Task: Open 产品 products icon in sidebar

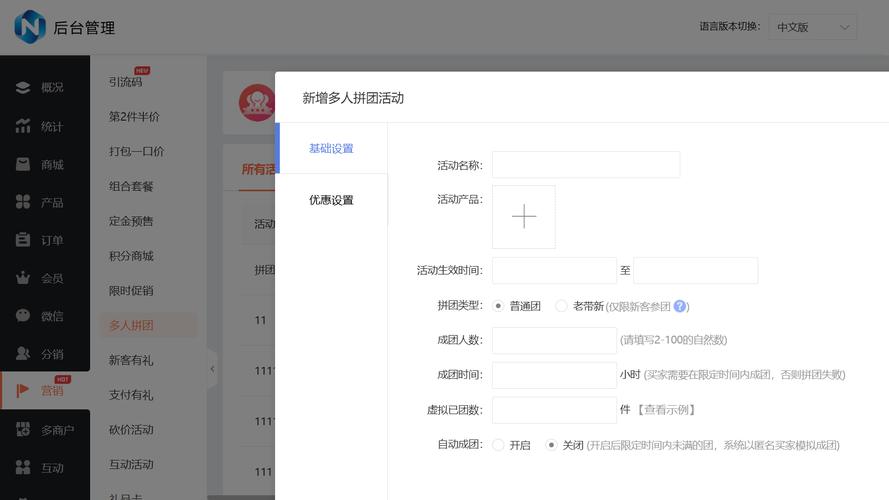Action: coord(23,202)
